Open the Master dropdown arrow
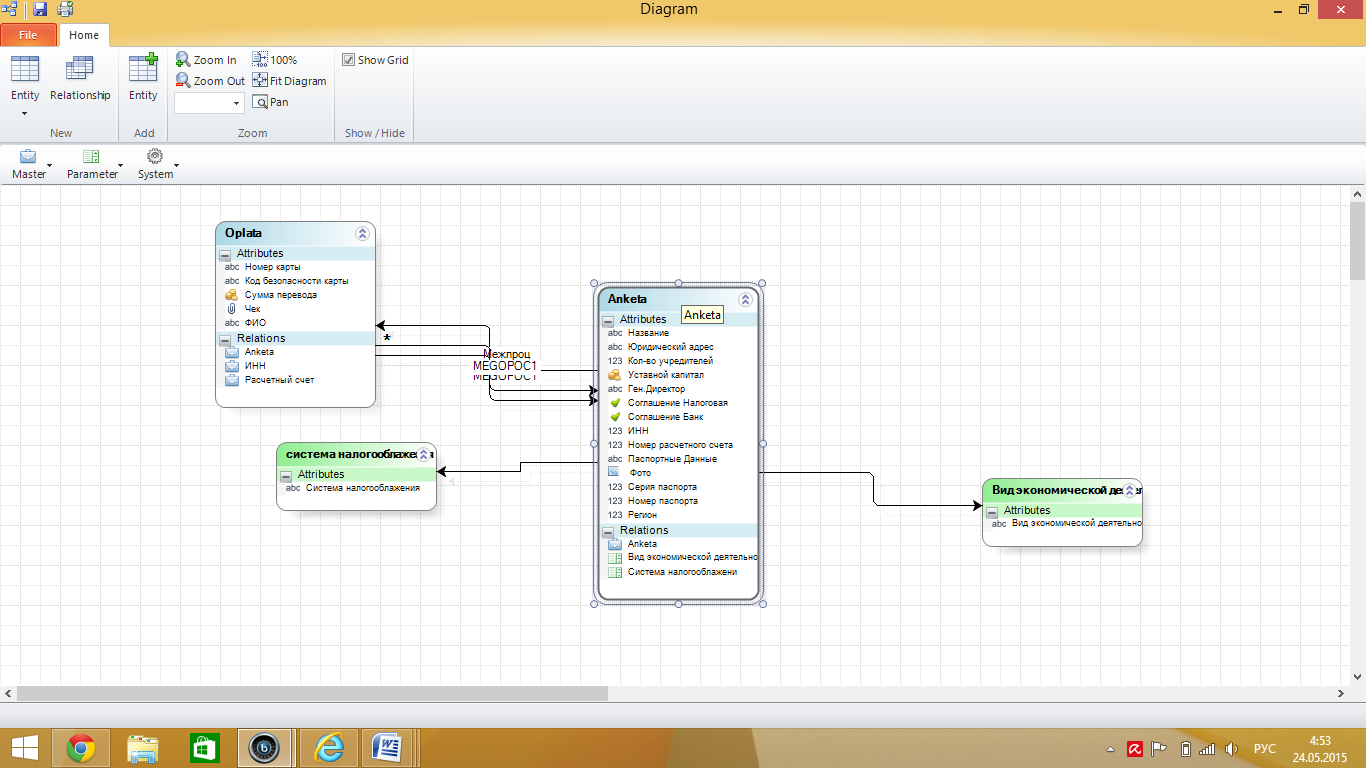Image resolution: width=1366 pixels, height=768 pixels. pos(49,165)
